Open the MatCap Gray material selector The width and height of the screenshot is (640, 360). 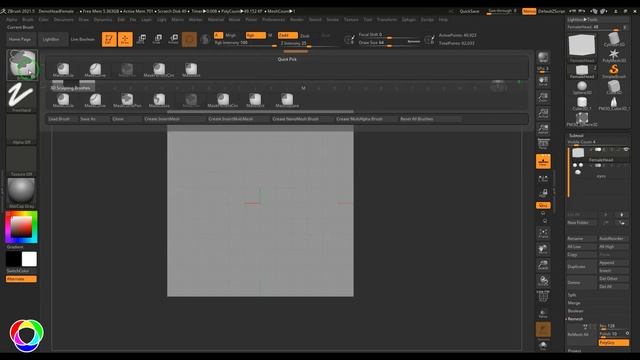click(x=21, y=193)
